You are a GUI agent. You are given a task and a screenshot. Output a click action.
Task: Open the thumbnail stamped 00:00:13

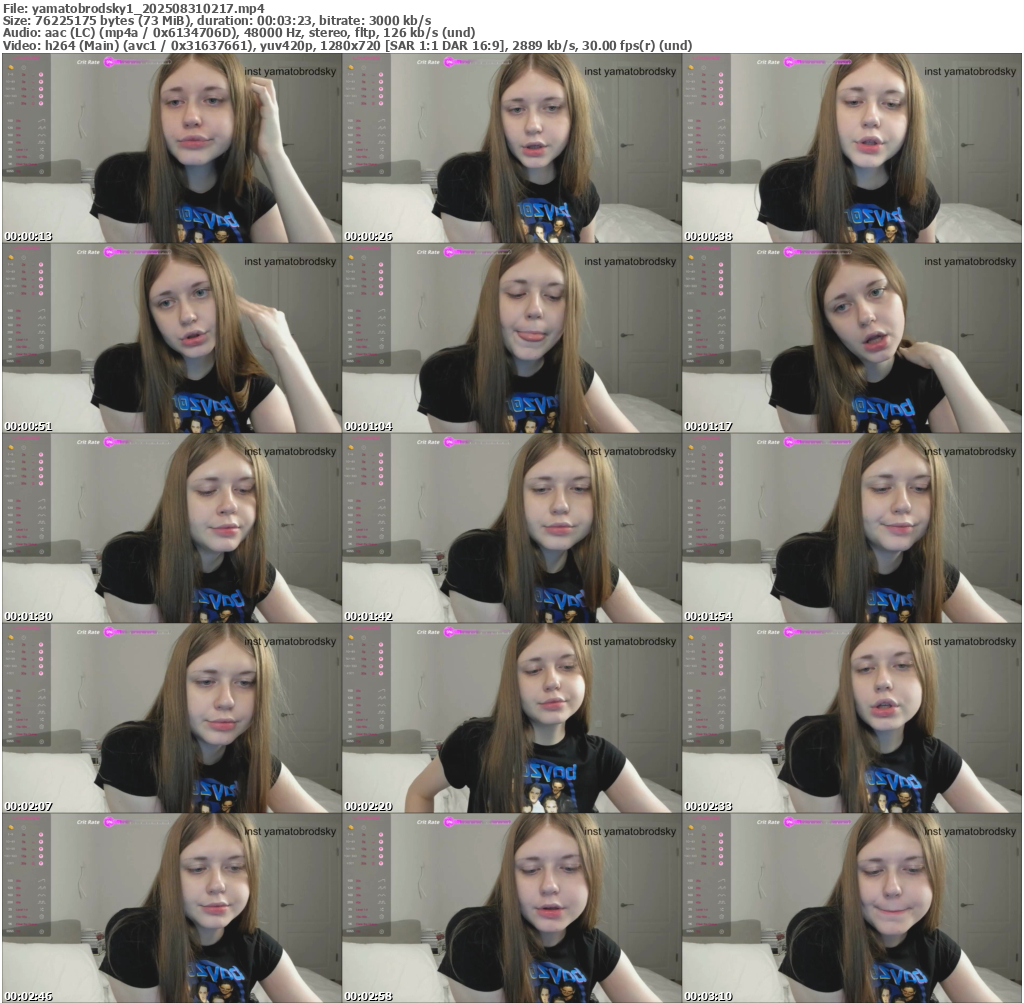[x=172, y=148]
